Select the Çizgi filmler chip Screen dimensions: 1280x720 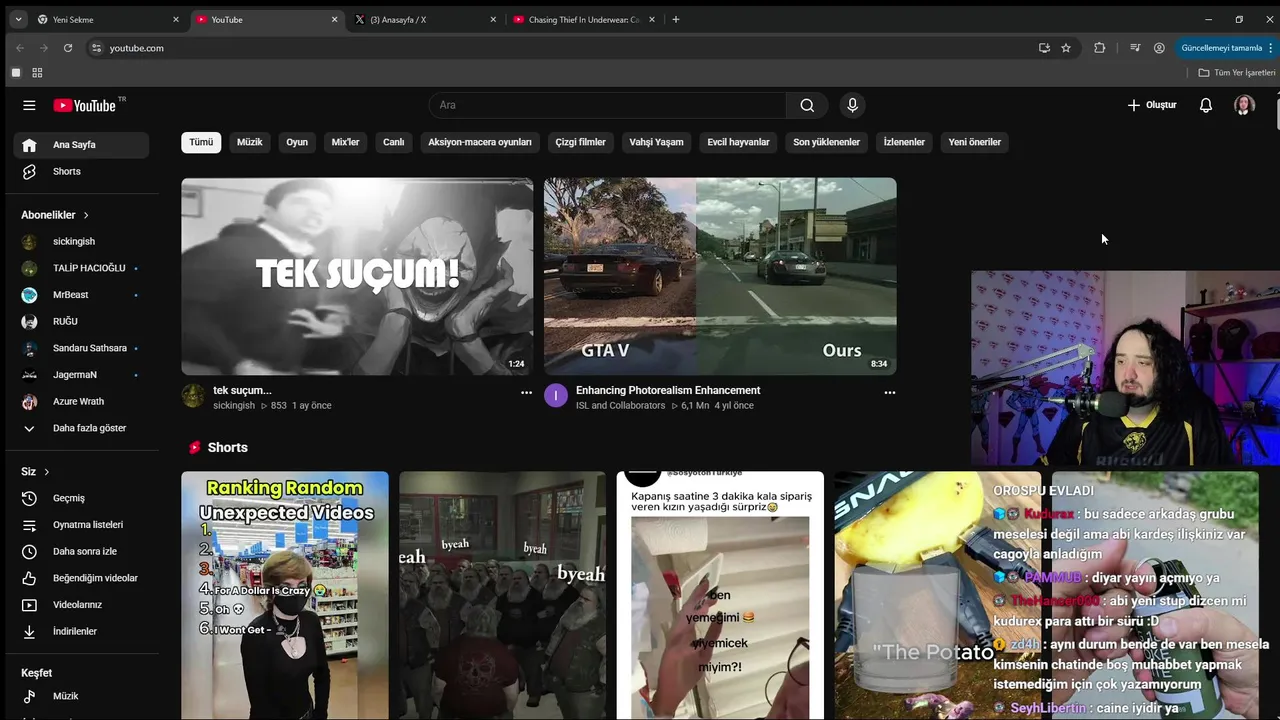pos(581,142)
